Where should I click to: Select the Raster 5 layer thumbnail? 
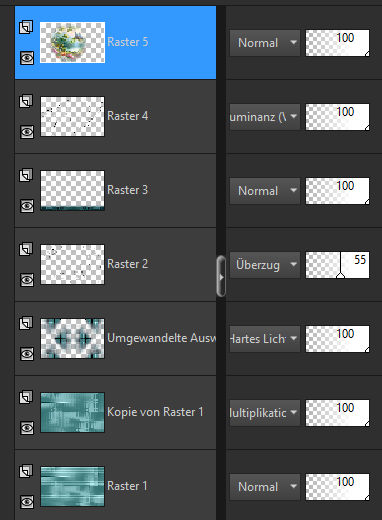72,42
